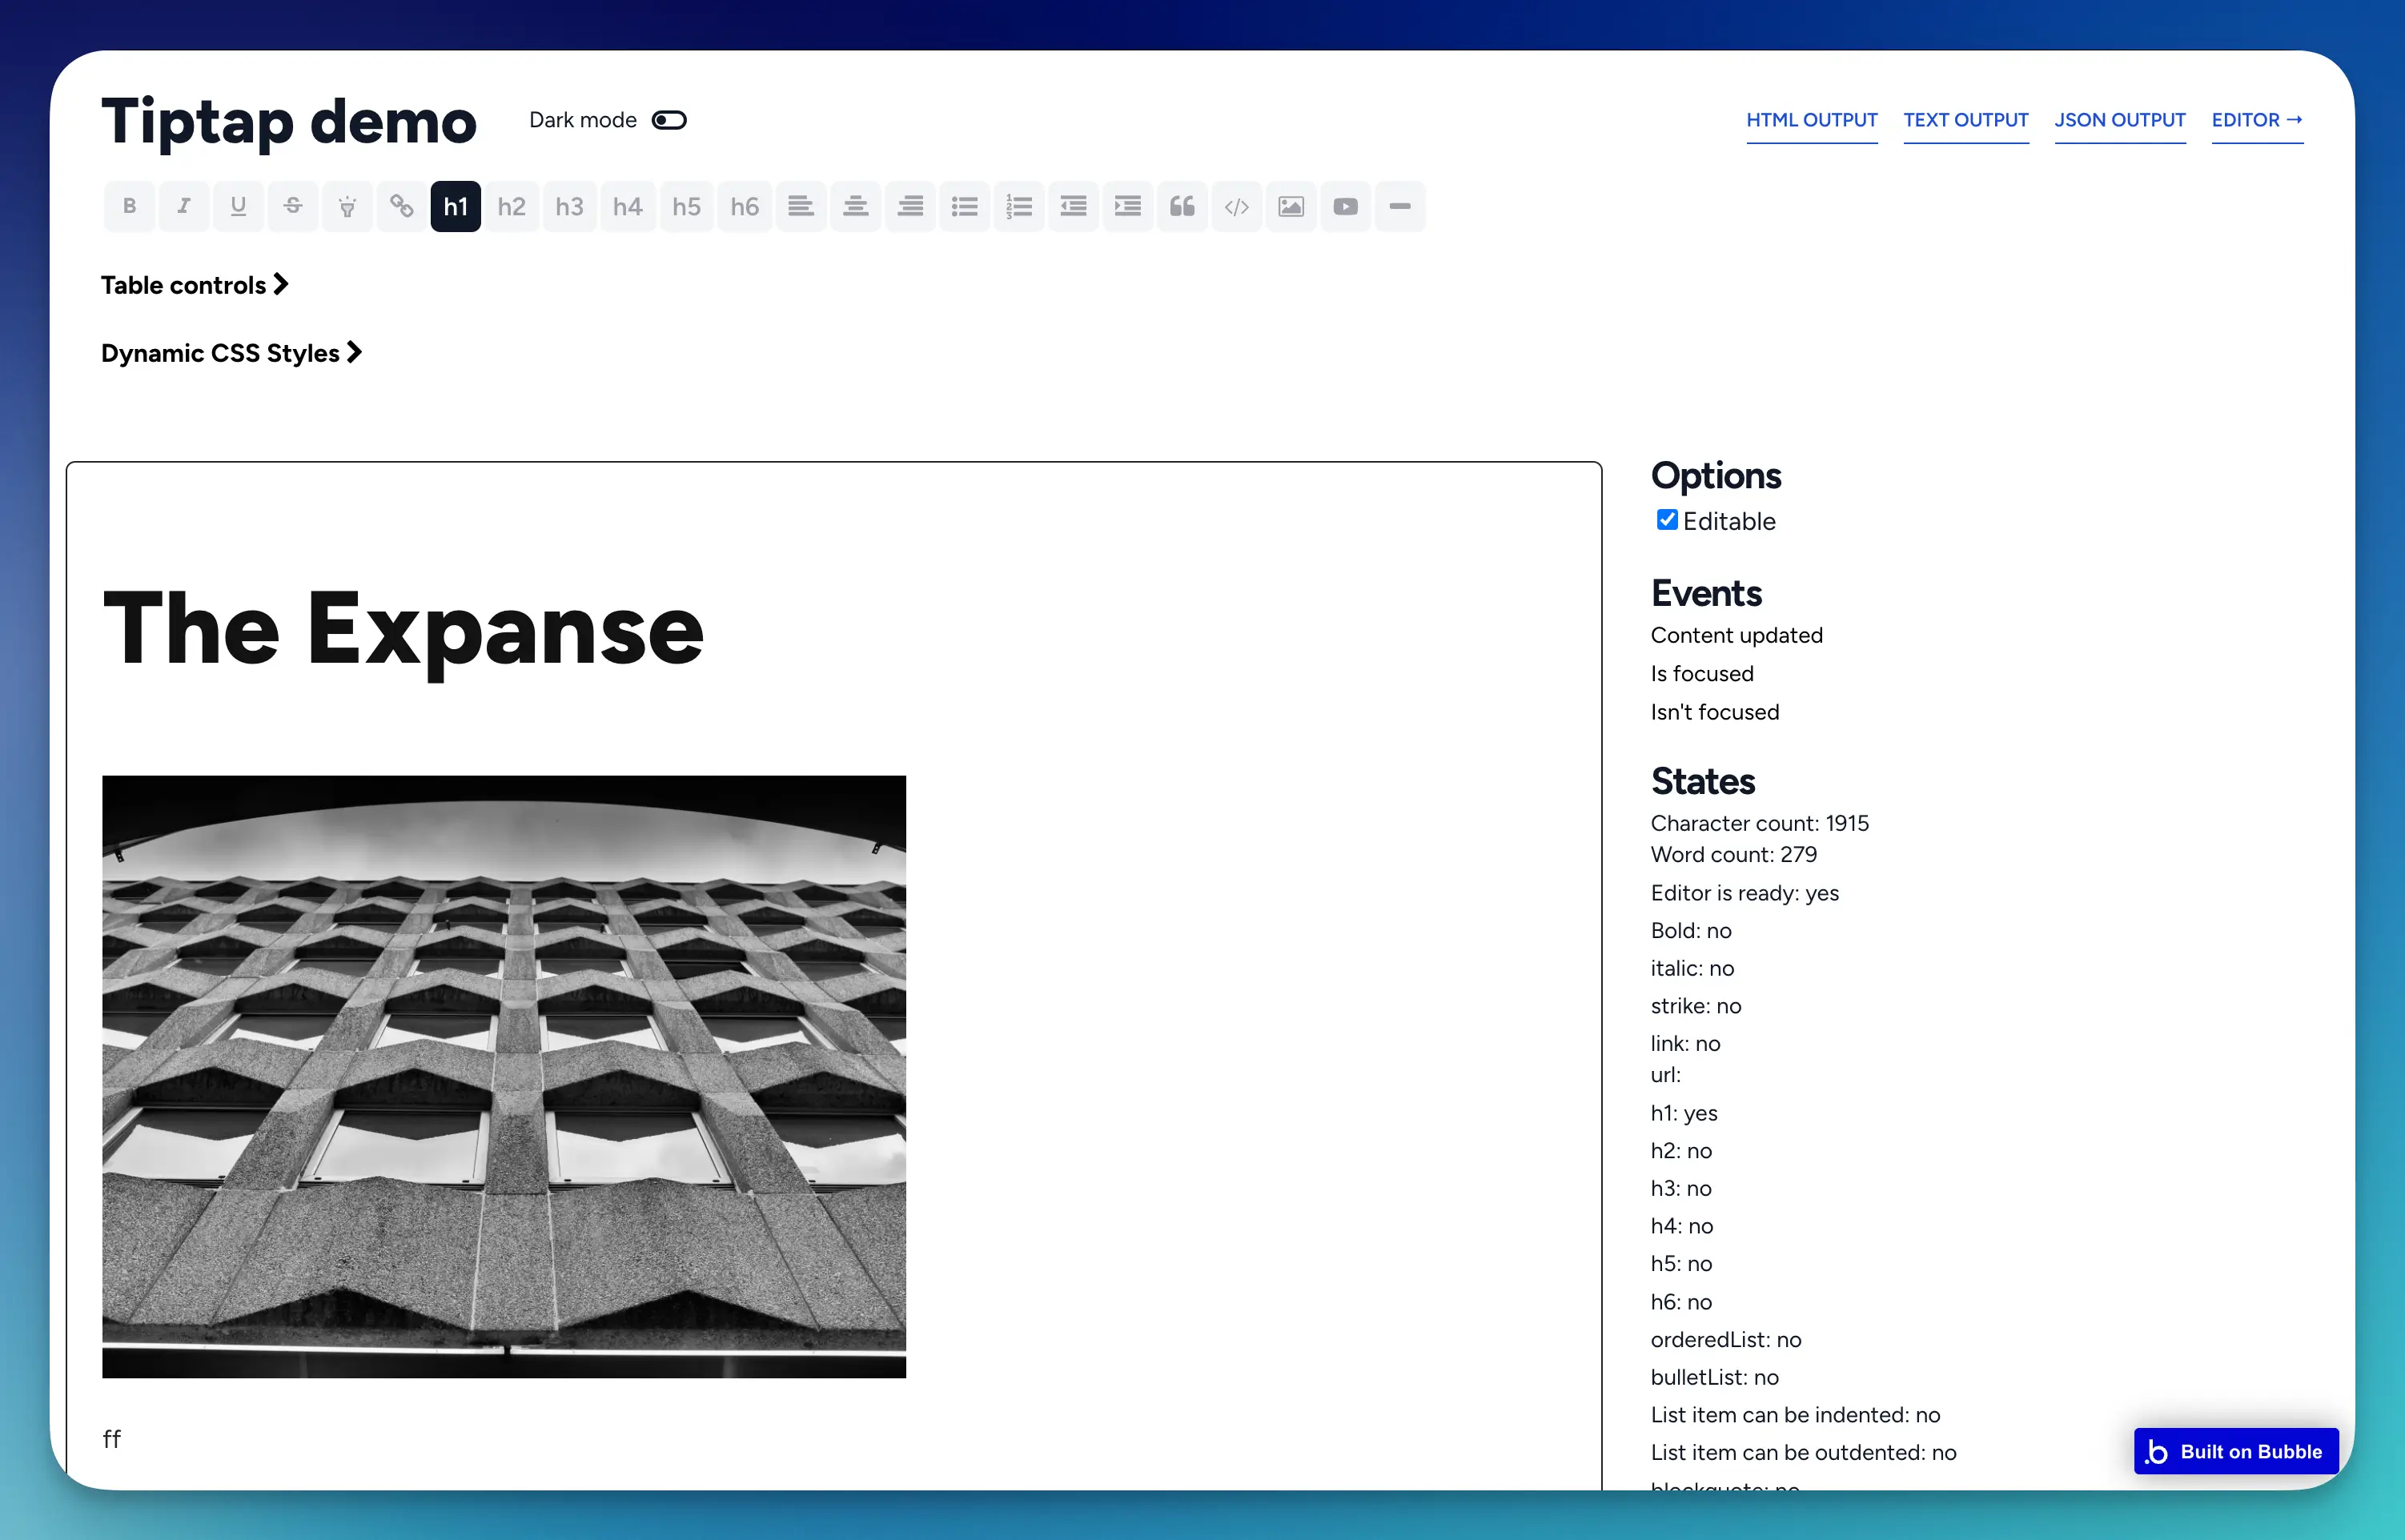Image resolution: width=2405 pixels, height=1540 pixels.
Task: Open the TEXT OUTPUT link
Action: point(1966,120)
